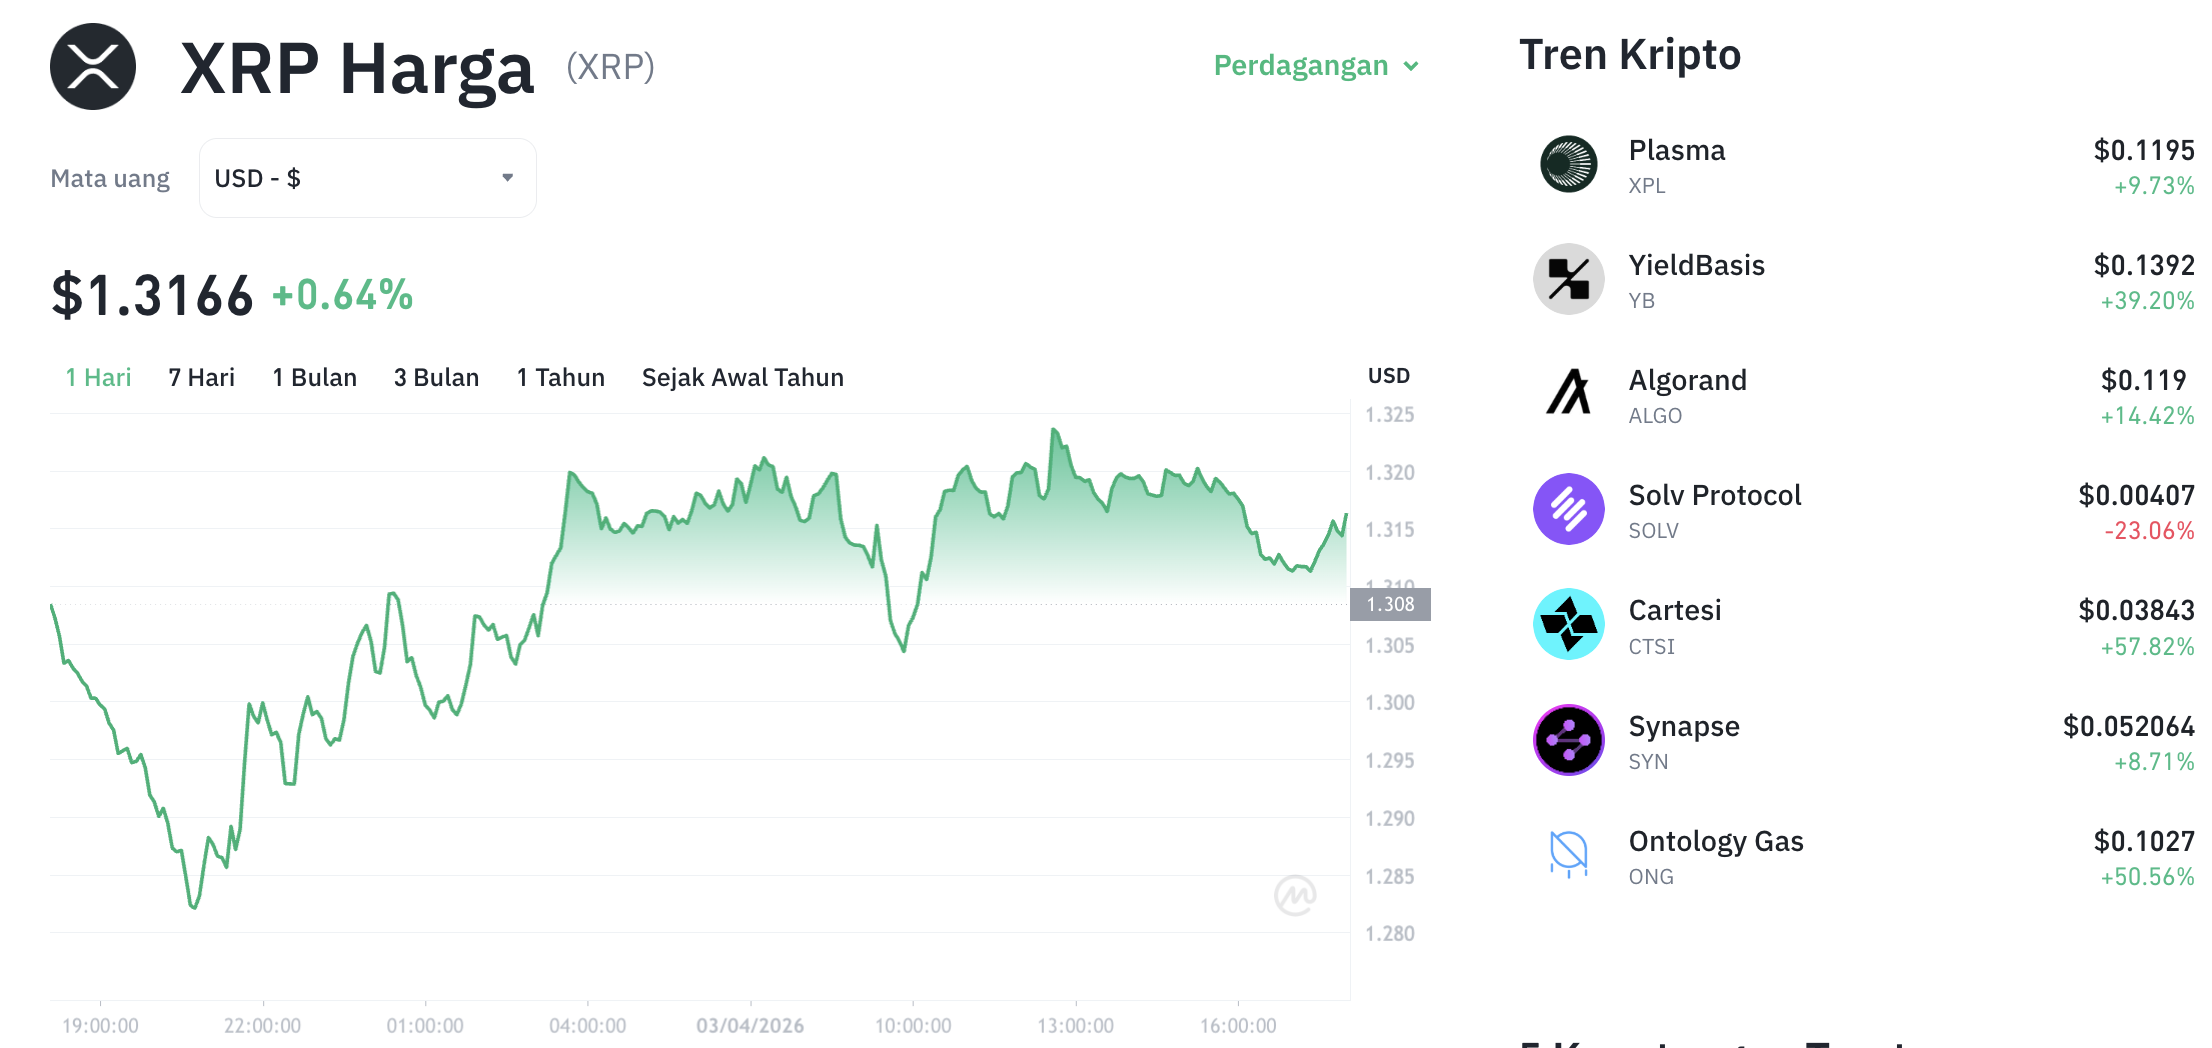Click the chart peak near 13:00:00

(x=1054, y=428)
